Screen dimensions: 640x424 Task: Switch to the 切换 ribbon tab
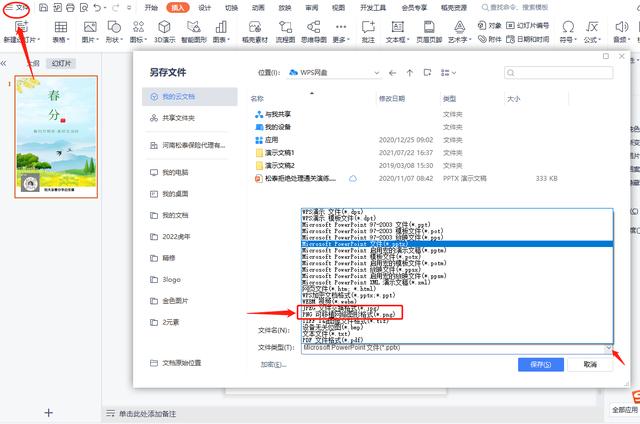click(x=231, y=8)
